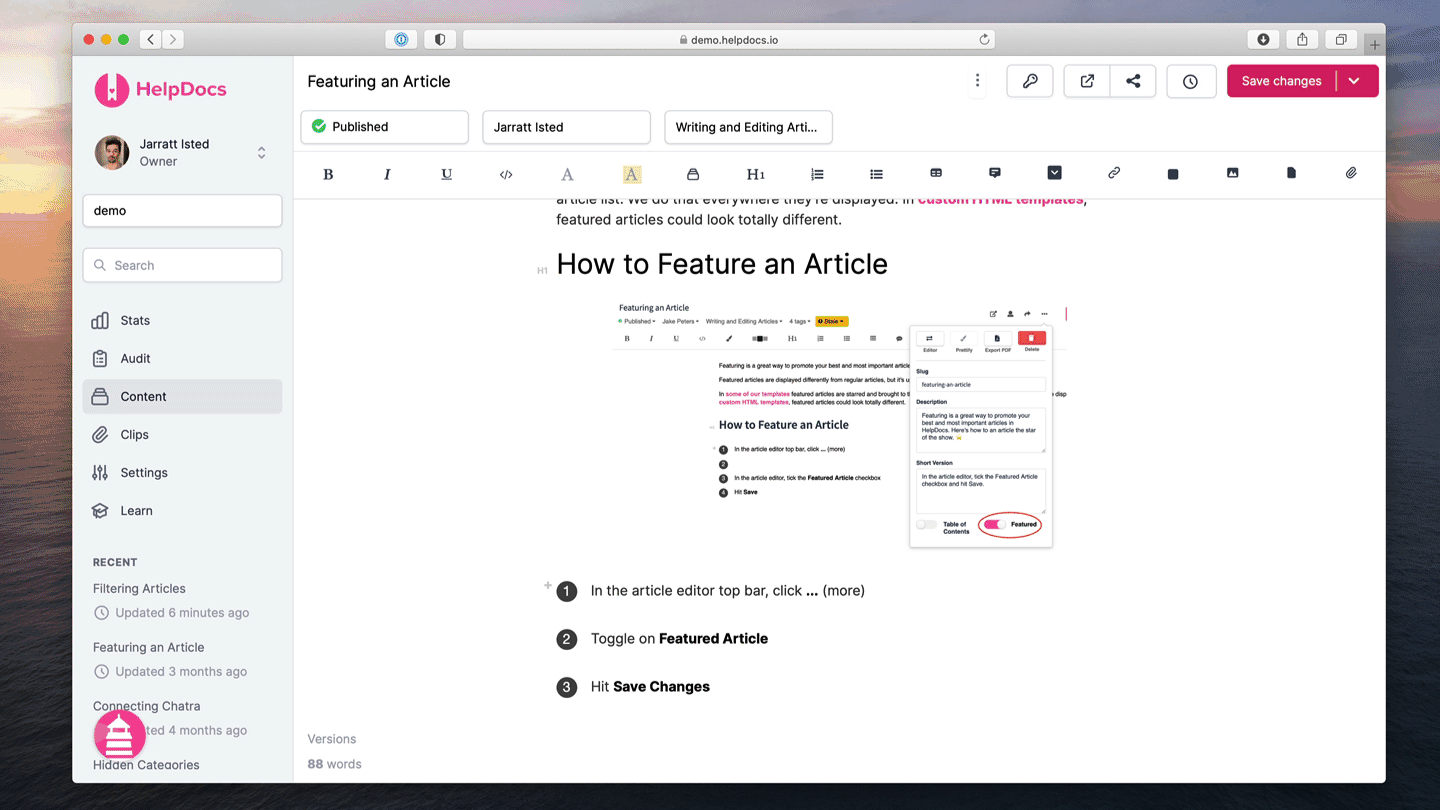Open Clips in sidebar
1440x810 pixels.
pos(182,434)
